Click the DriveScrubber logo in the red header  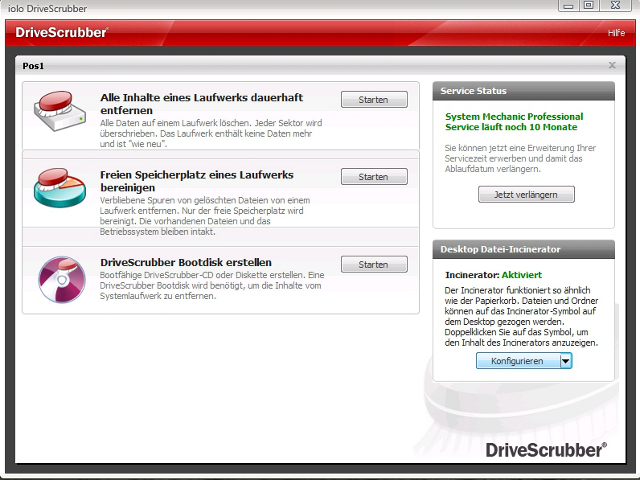tap(62, 32)
